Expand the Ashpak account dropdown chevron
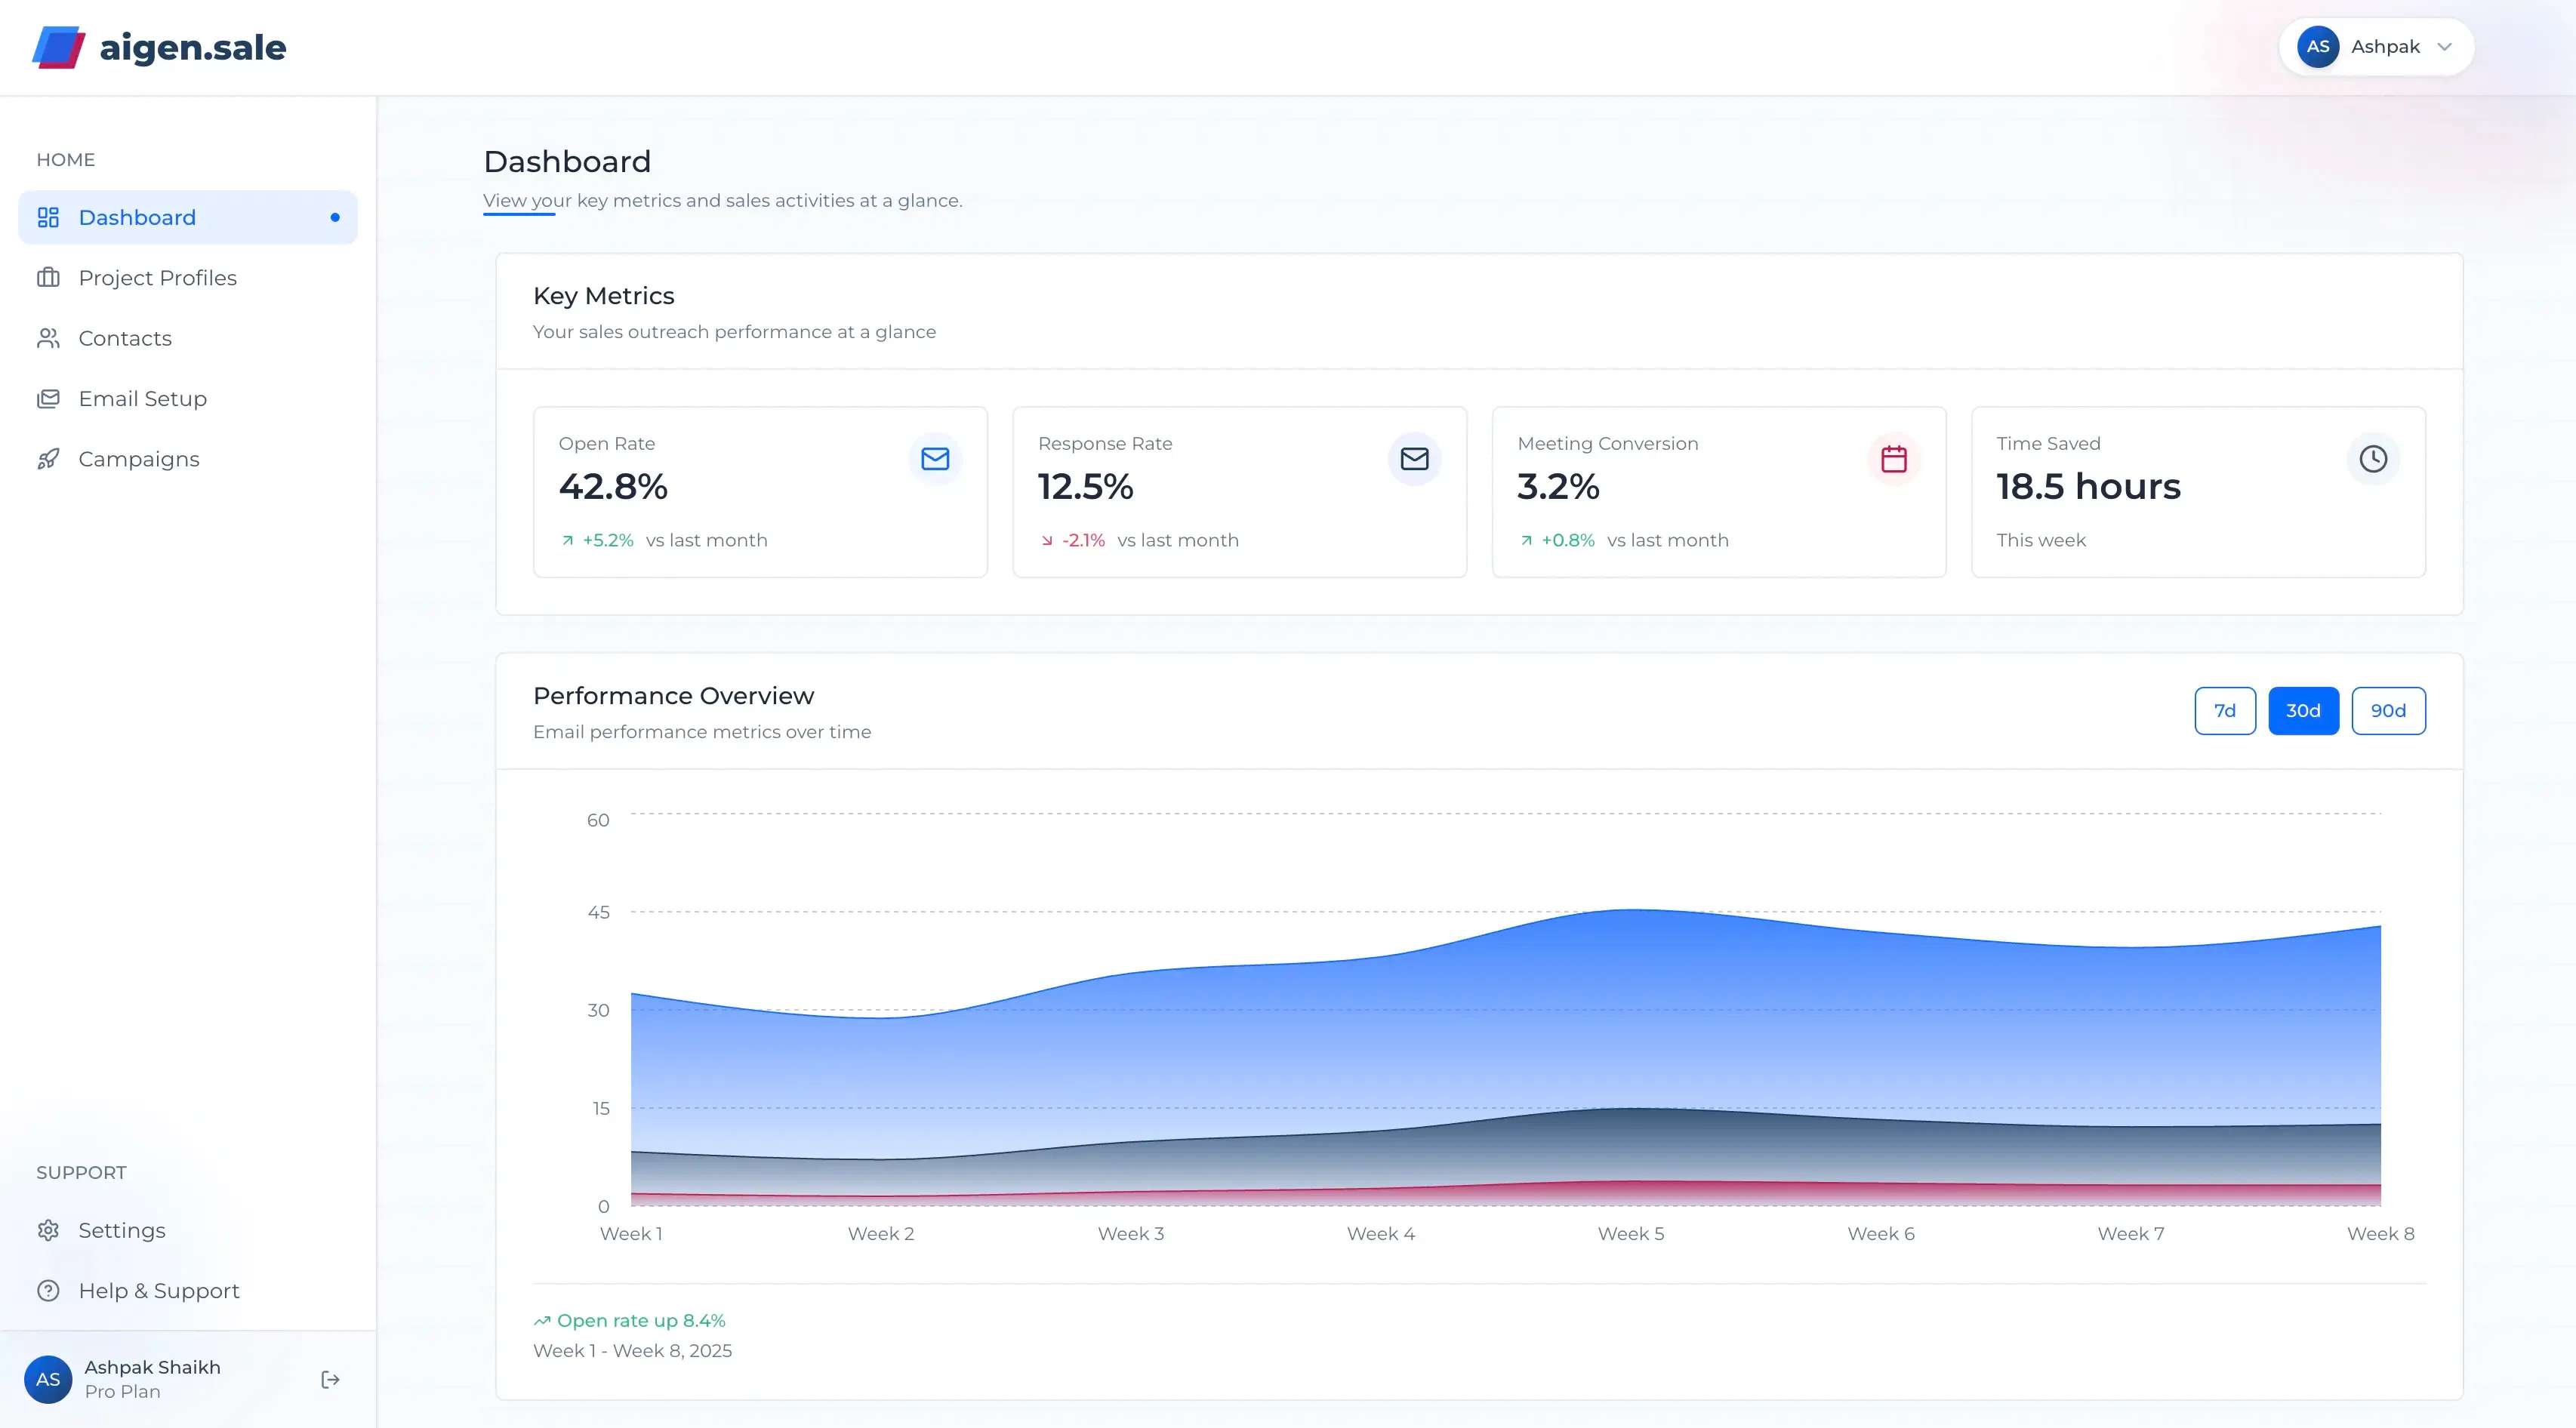 click(2445, 47)
